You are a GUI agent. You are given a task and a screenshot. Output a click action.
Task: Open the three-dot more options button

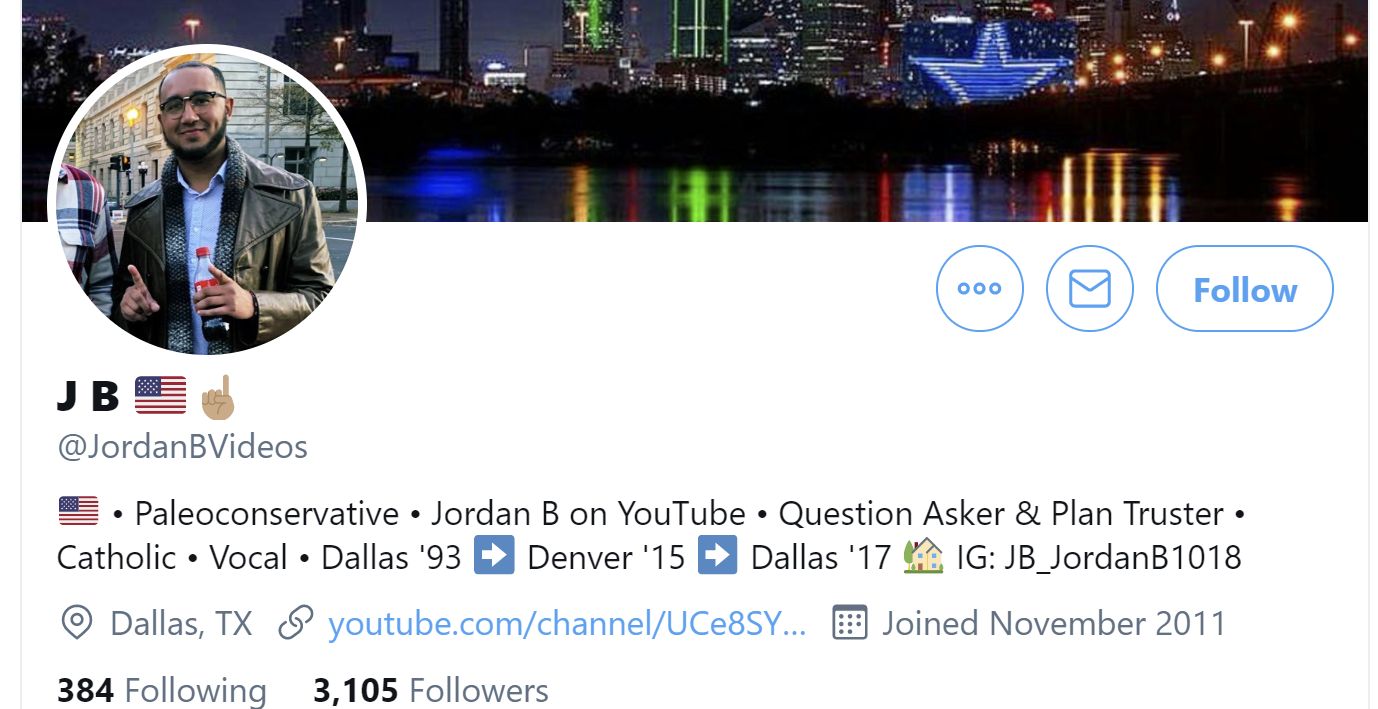pos(980,288)
